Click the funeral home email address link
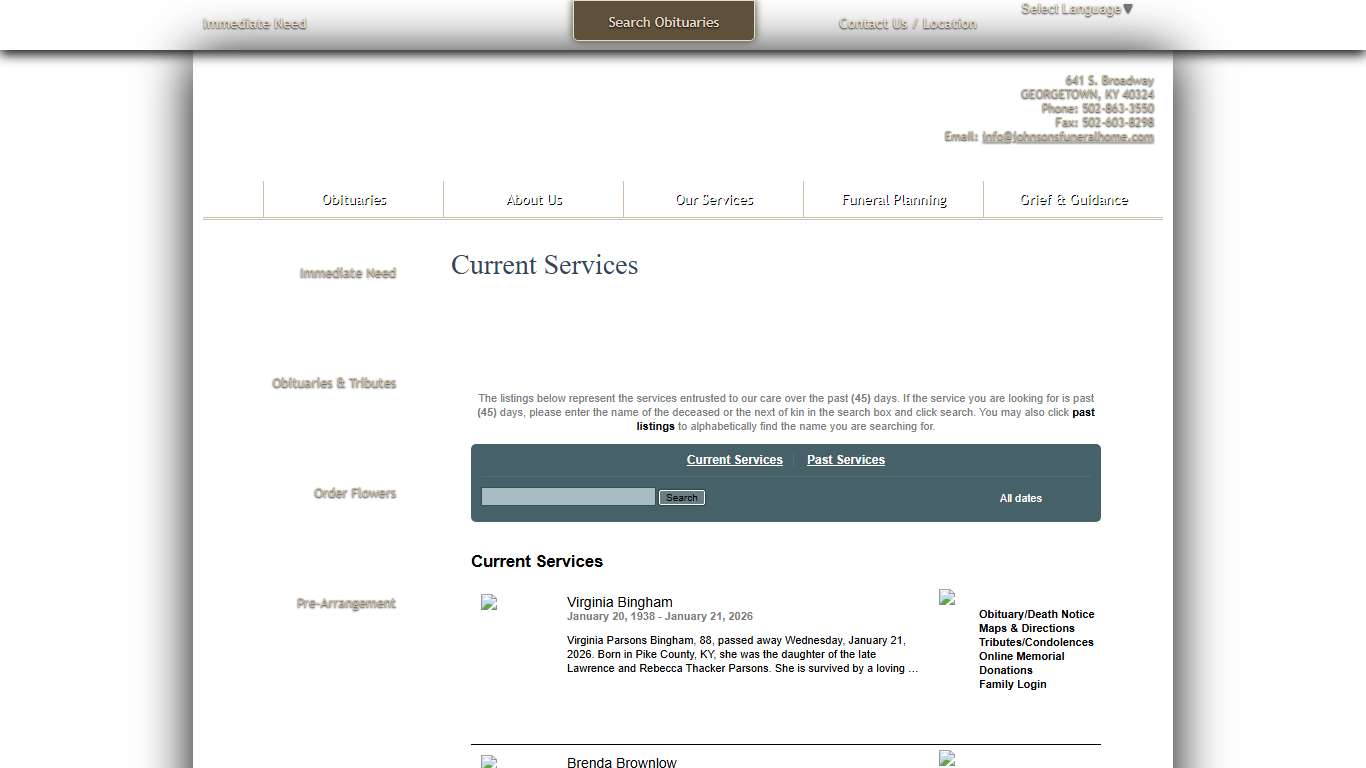The height and width of the screenshot is (768, 1366). [x=1067, y=137]
